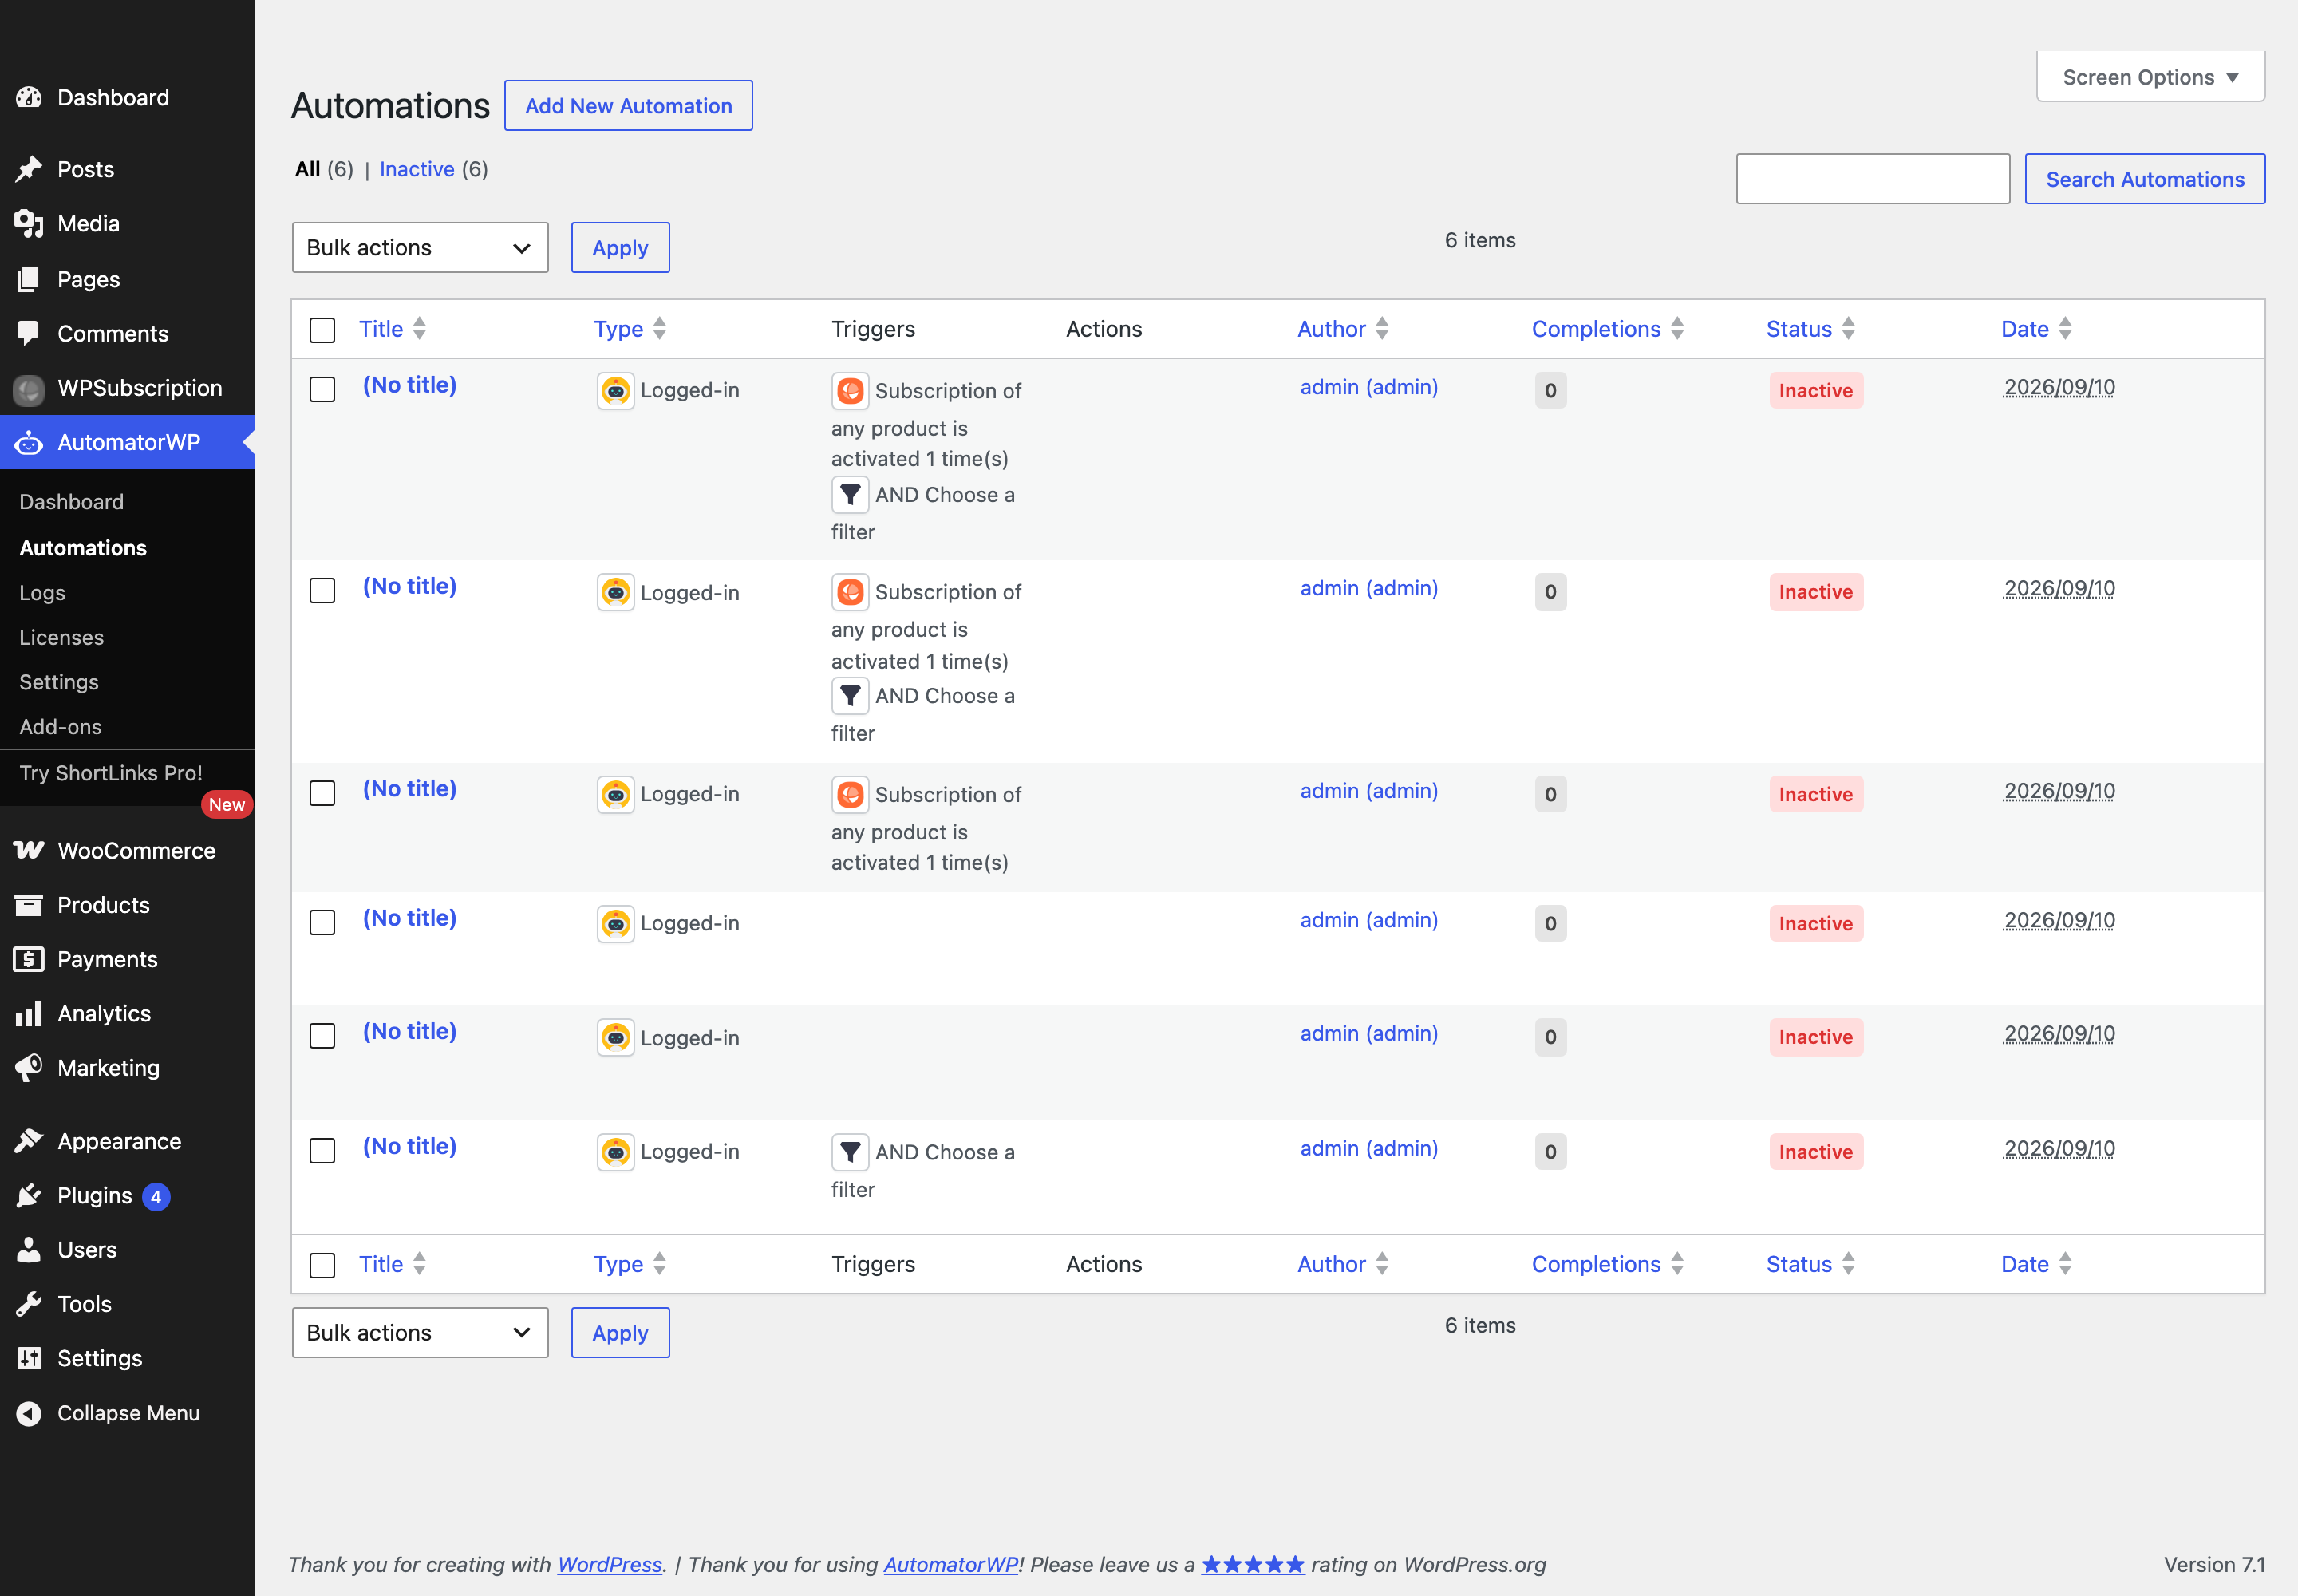Open the Logs submenu item

tap(42, 593)
